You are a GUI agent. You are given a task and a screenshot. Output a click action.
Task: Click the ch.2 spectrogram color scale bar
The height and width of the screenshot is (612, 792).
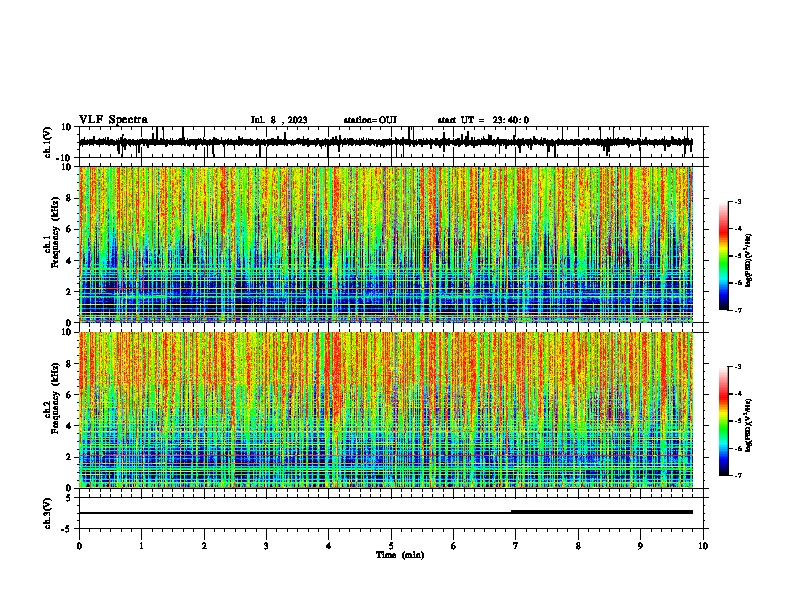(723, 421)
